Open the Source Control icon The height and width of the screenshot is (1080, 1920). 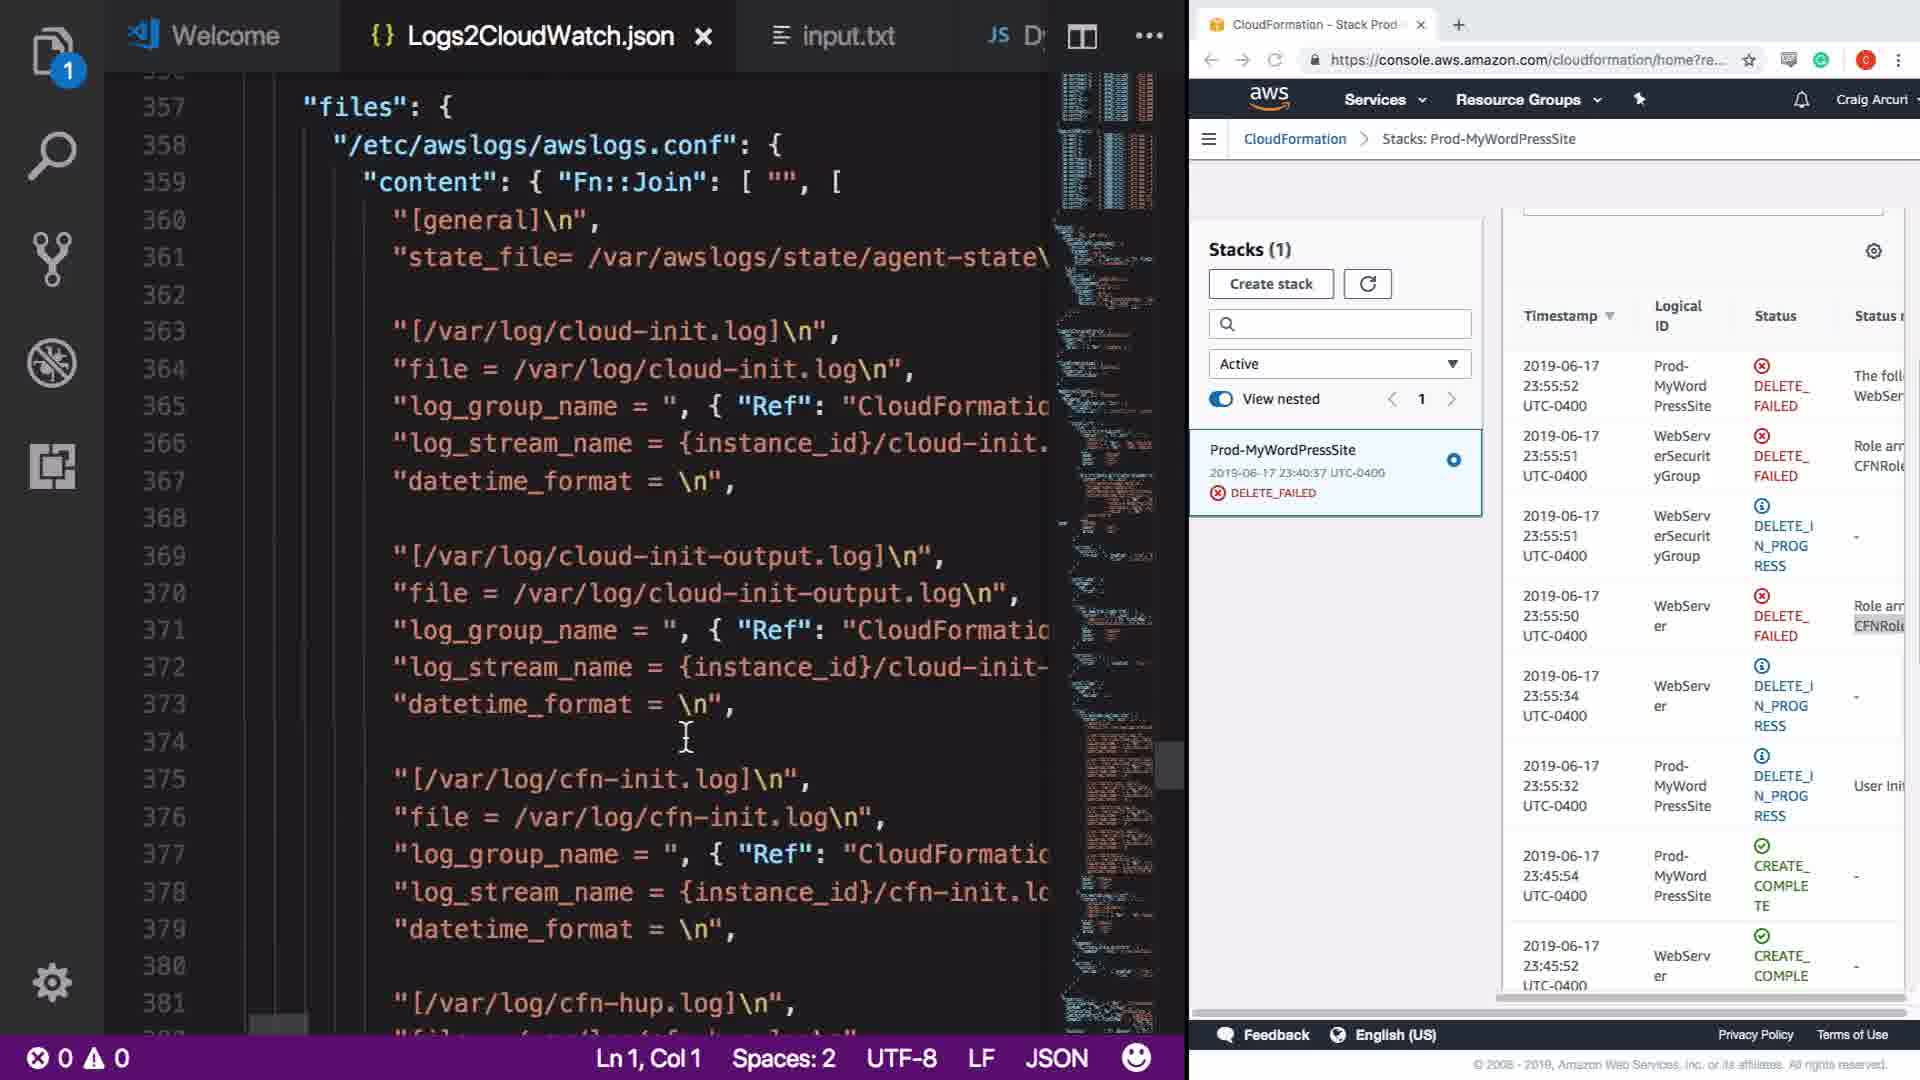click(52, 259)
